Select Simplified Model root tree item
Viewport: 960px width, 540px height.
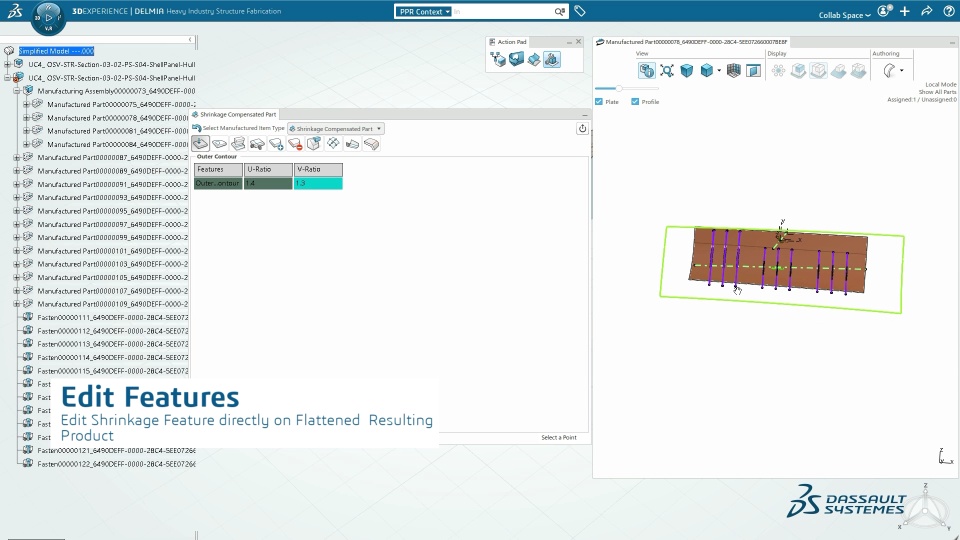click(56, 51)
